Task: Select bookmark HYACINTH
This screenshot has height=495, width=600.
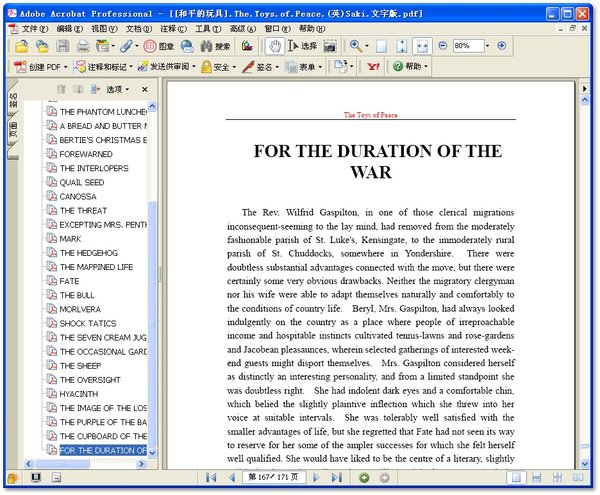Action: (78, 394)
